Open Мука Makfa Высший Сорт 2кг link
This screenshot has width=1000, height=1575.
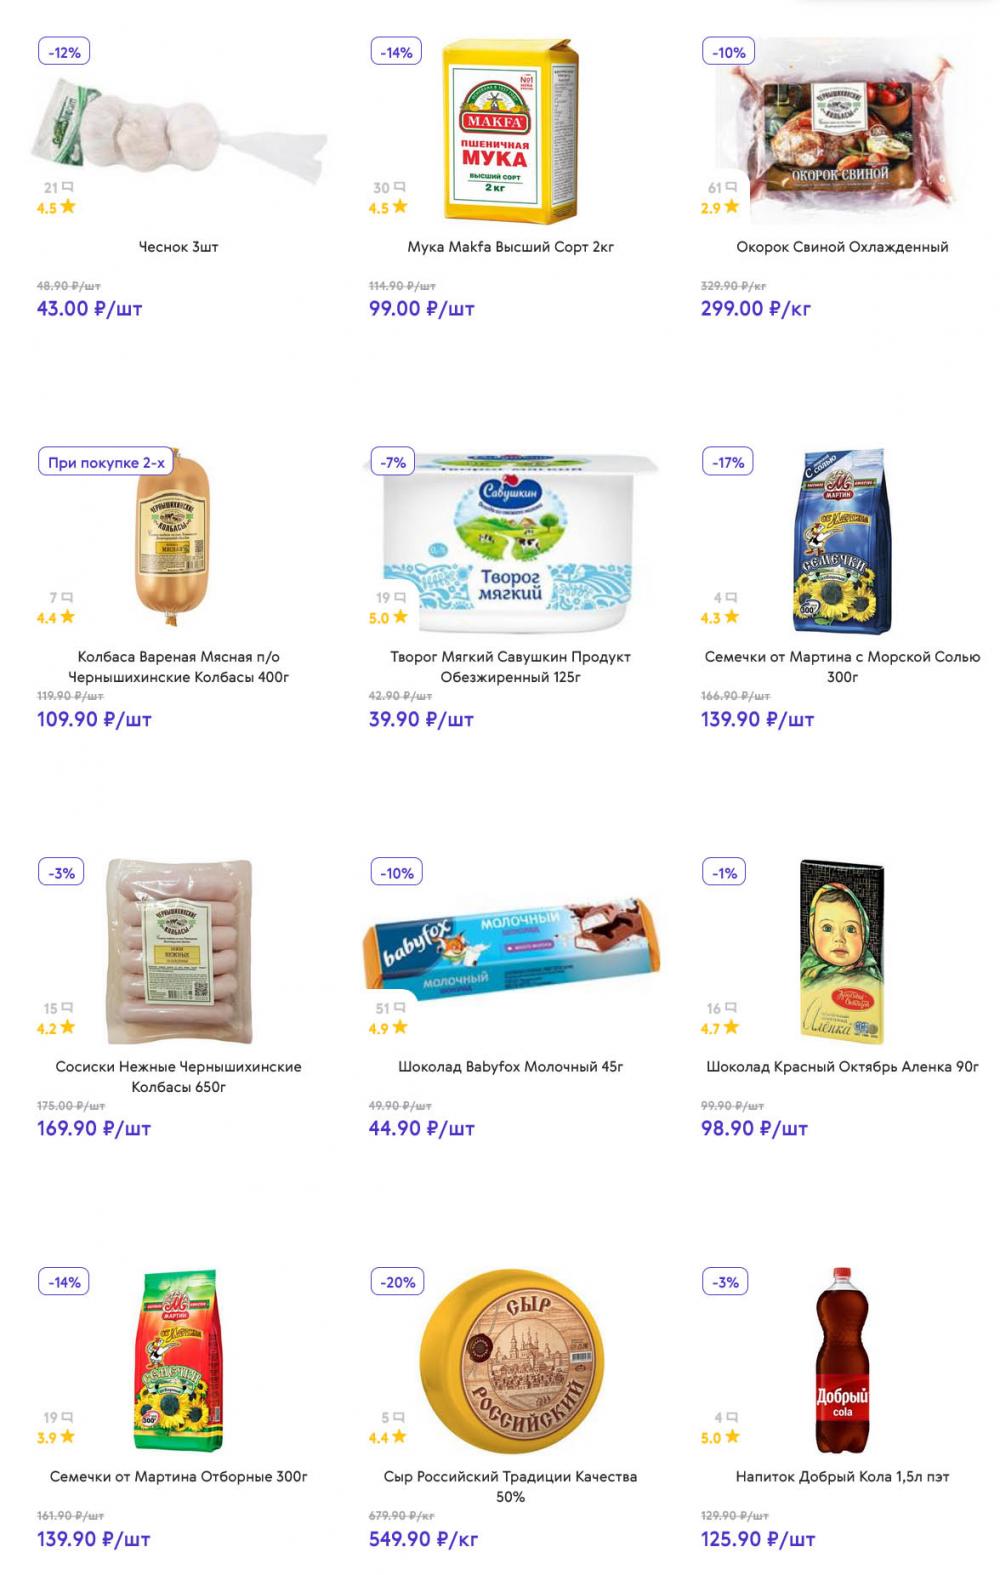pyautogui.click(x=510, y=247)
